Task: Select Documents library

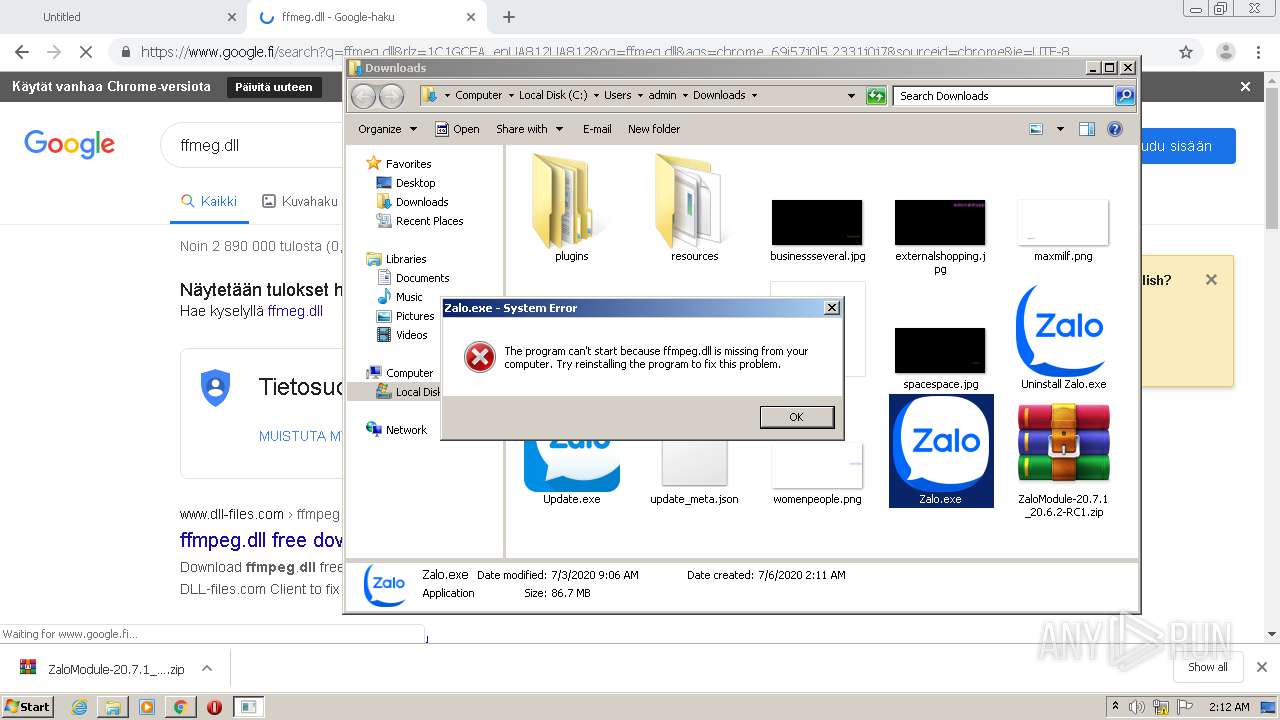Action: point(413,278)
